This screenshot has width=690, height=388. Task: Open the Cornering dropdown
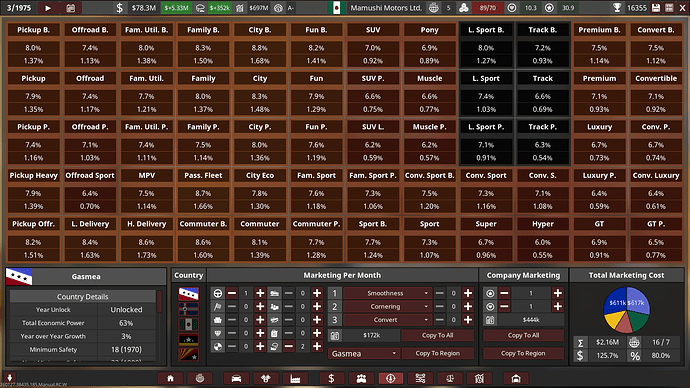pos(387,307)
